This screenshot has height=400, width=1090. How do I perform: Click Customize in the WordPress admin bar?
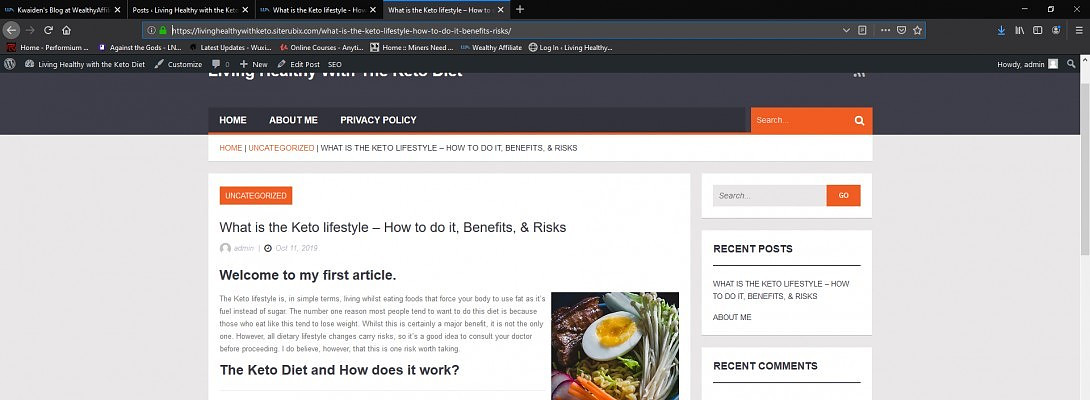pos(178,64)
